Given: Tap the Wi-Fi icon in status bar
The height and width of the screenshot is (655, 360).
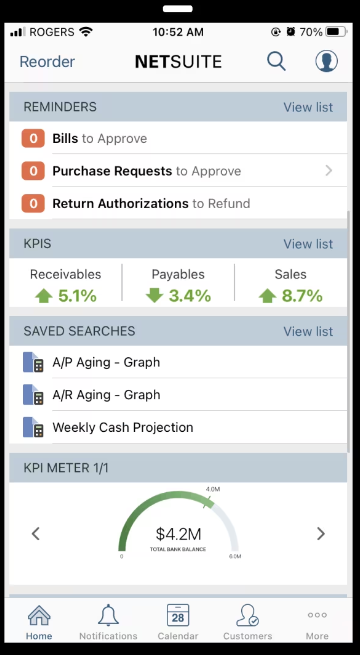Looking at the screenshot, I should click(x=86, y=32).
